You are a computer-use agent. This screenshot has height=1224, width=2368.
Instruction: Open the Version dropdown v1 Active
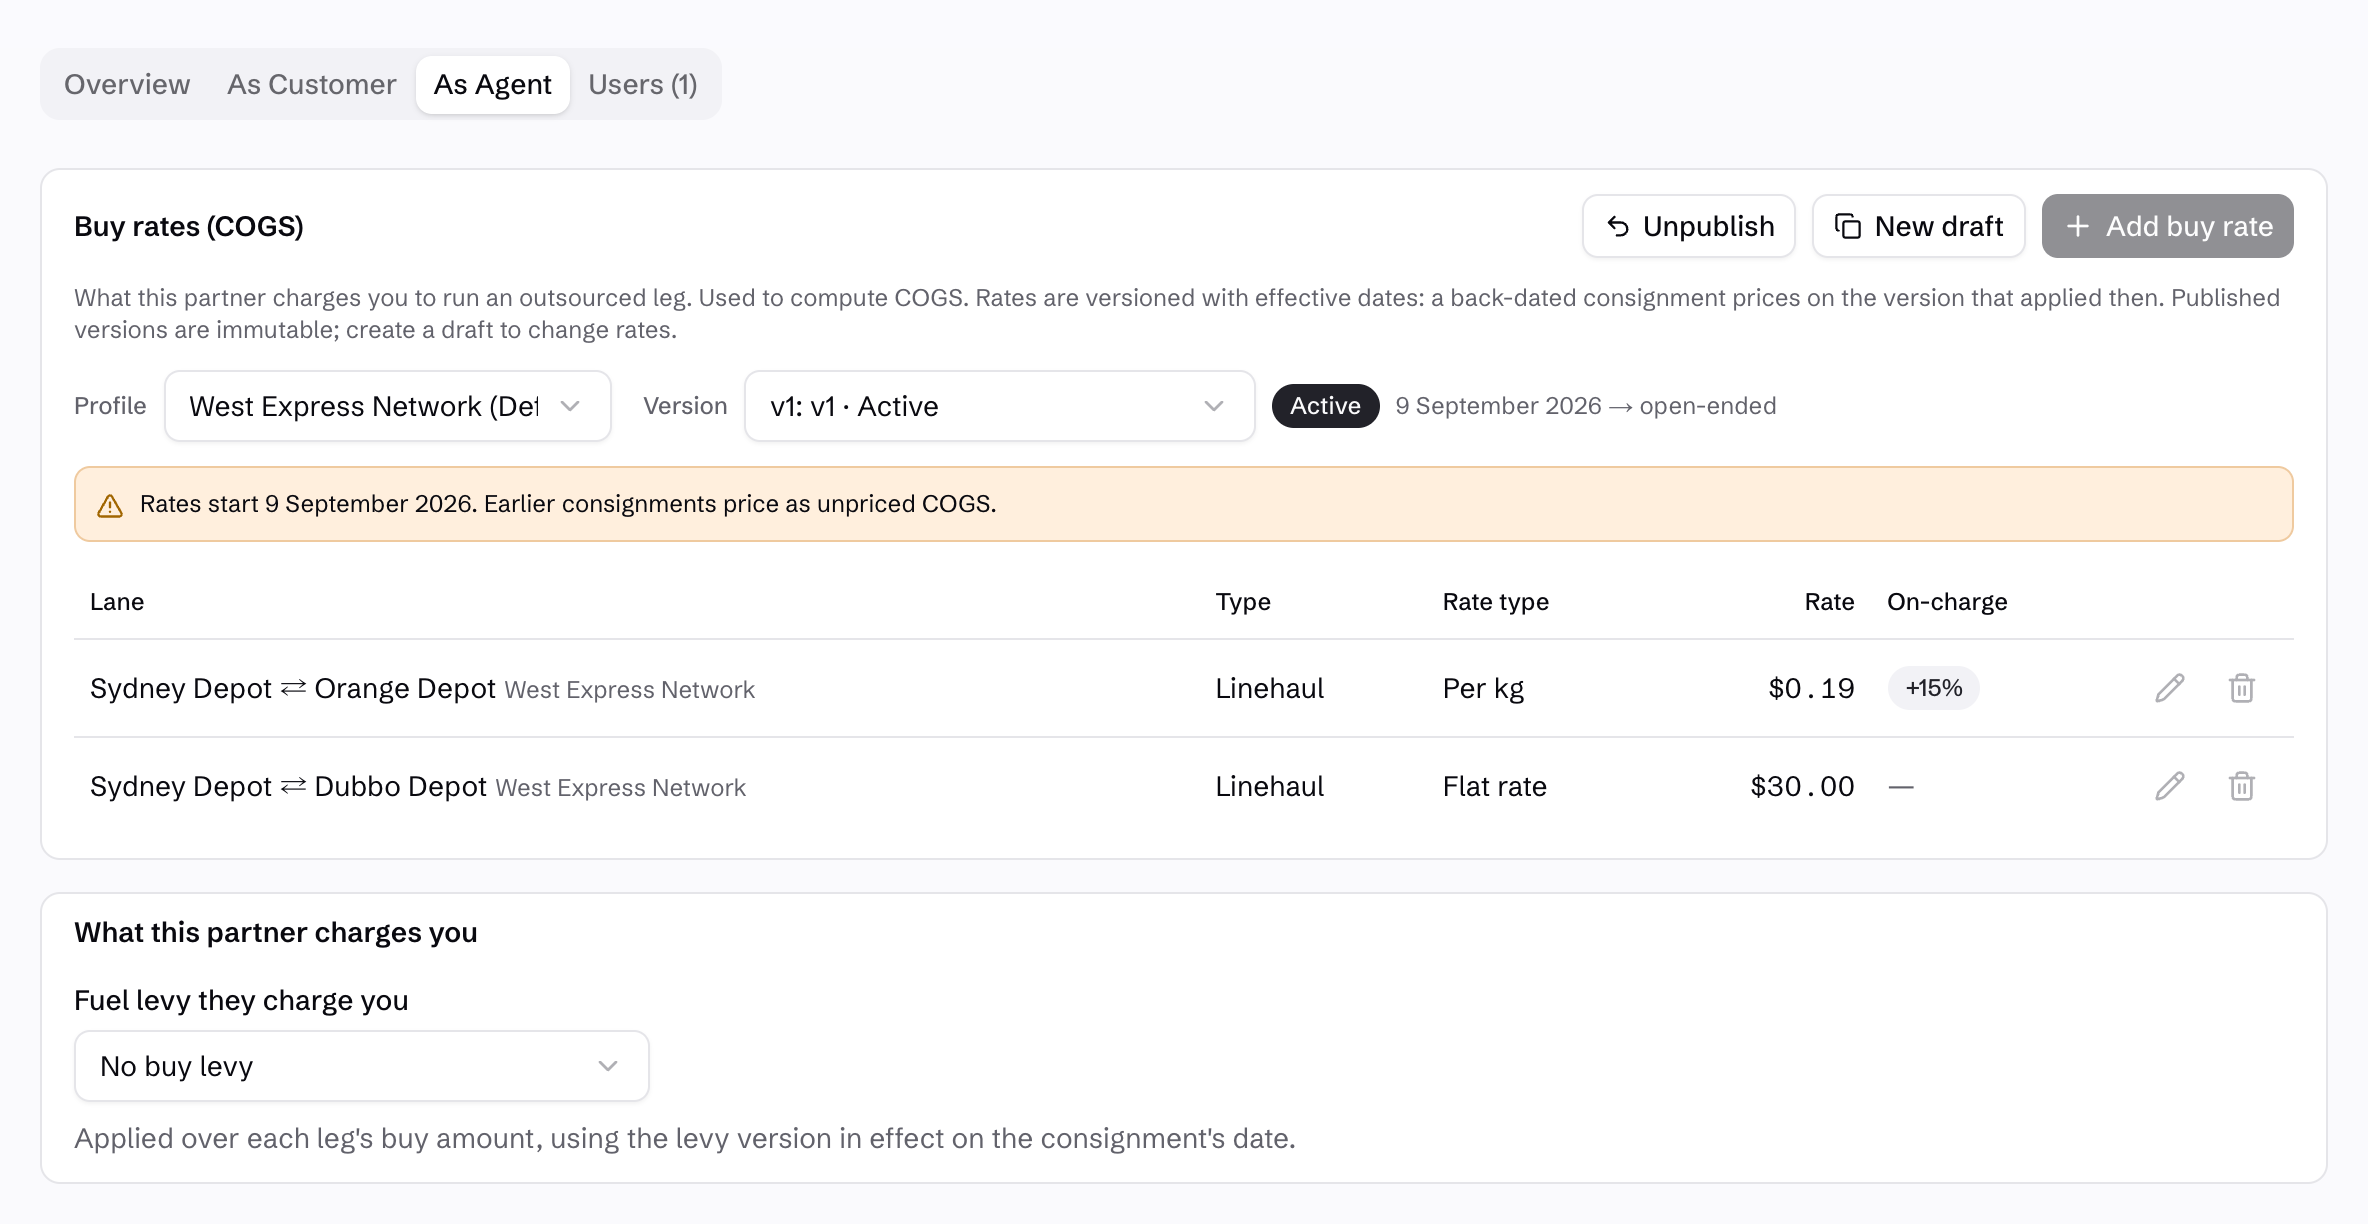click(x=999, y=406)
